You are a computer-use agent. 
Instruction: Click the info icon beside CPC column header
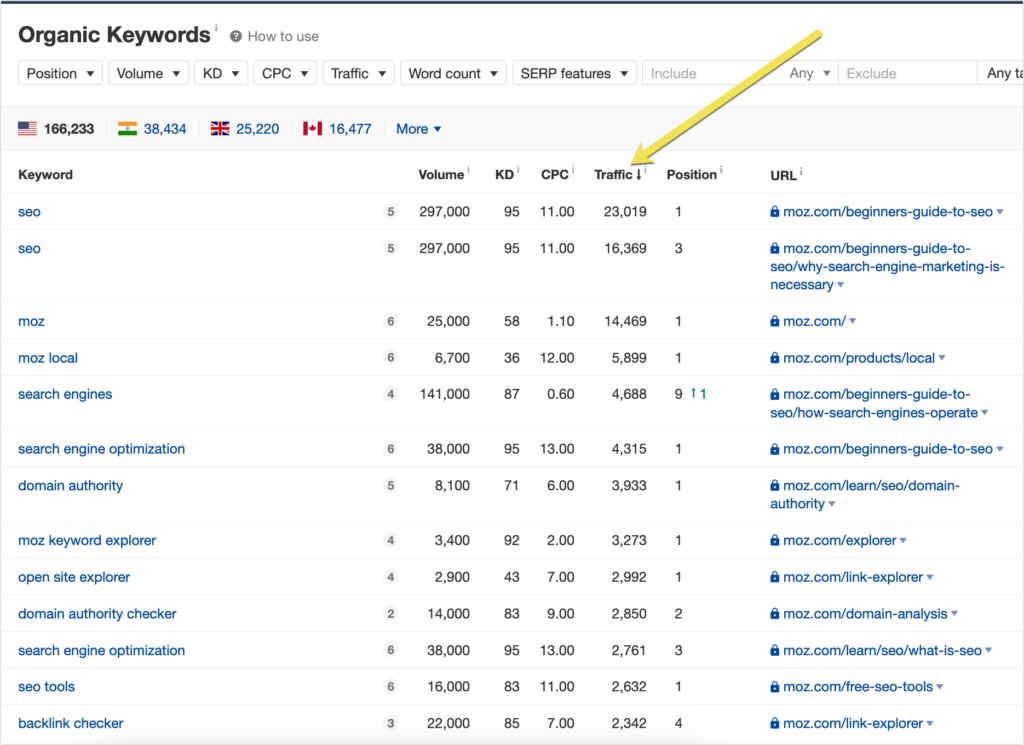tap(573, 170)
